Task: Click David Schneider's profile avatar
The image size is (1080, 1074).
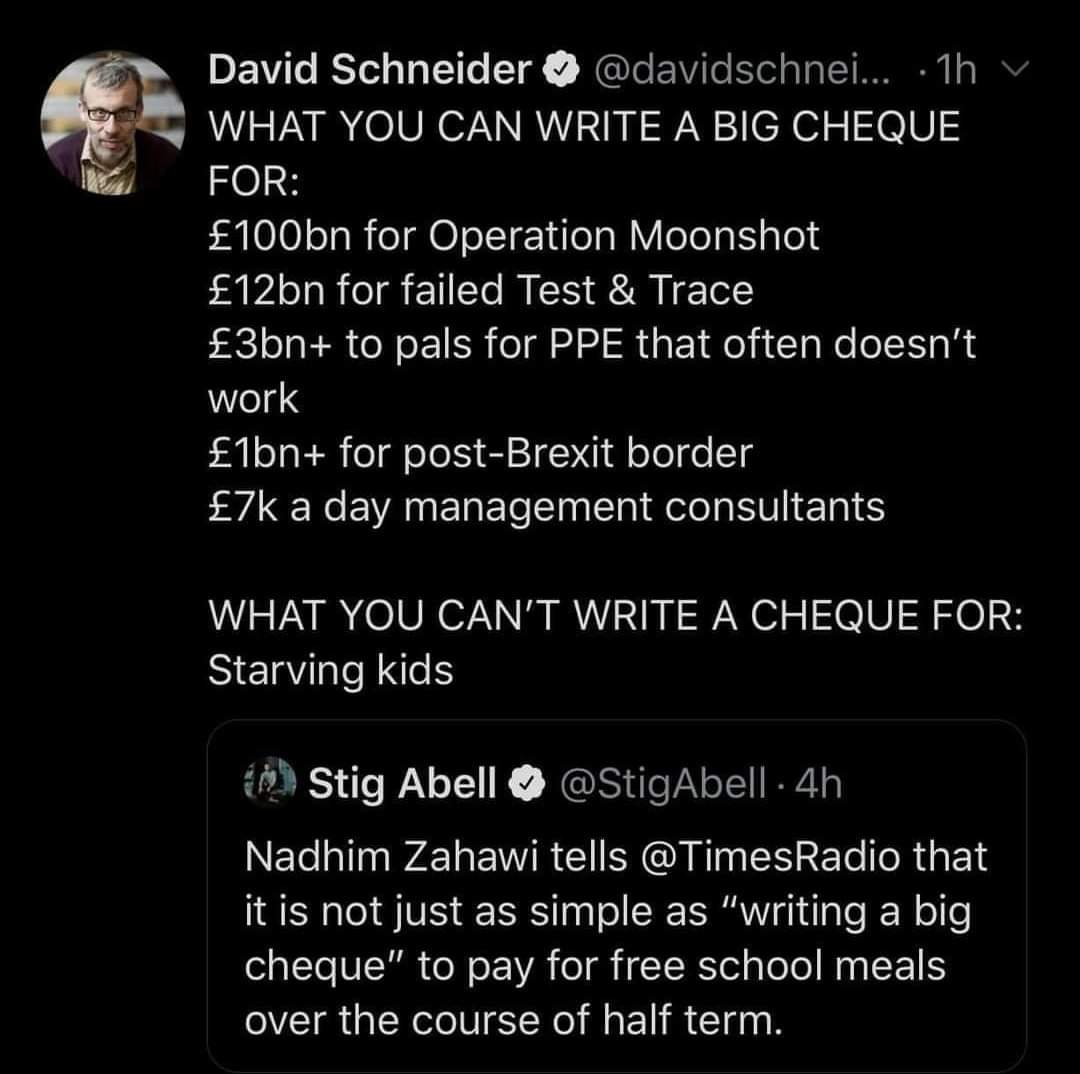Action: coord(113,122)
